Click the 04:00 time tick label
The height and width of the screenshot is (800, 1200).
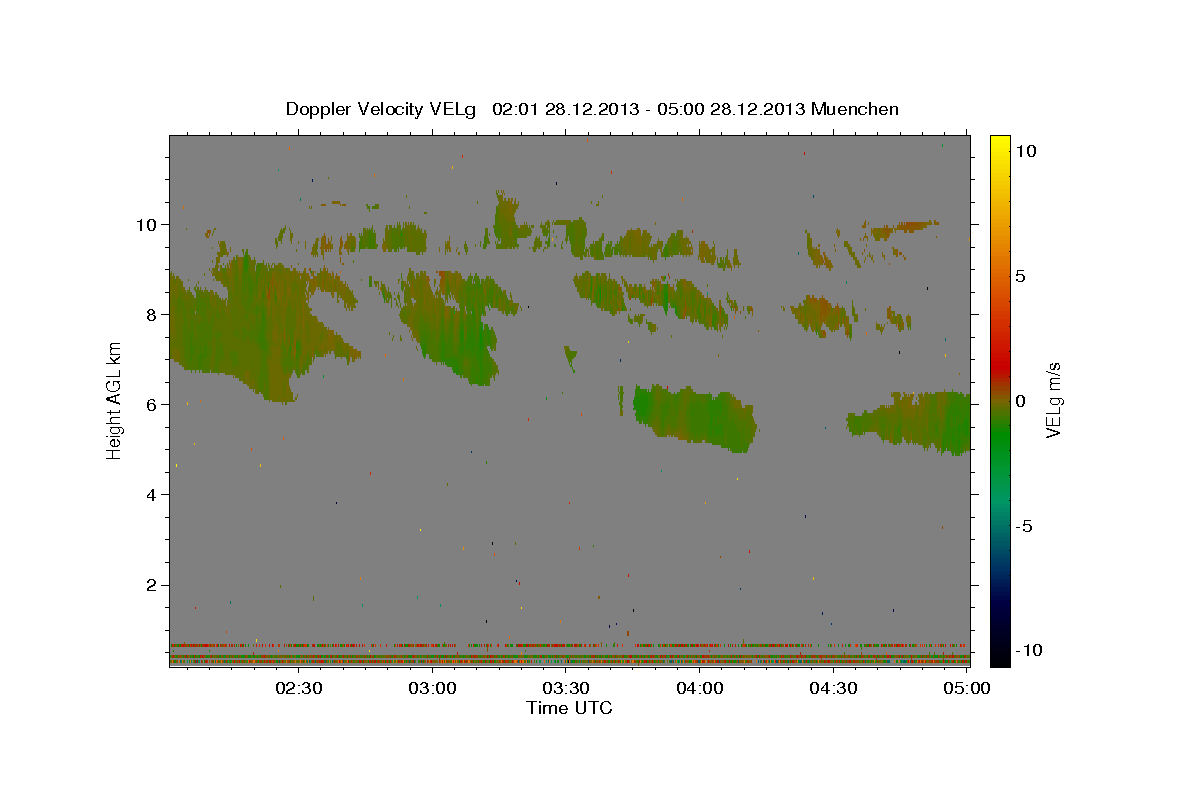[700, 688]
